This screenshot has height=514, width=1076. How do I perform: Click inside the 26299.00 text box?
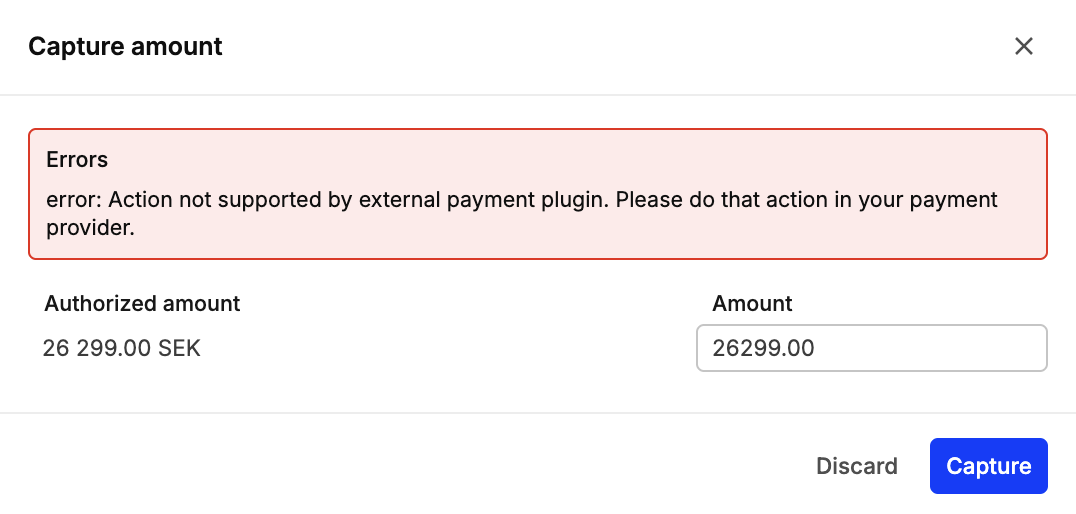click(x=871, y=348)
